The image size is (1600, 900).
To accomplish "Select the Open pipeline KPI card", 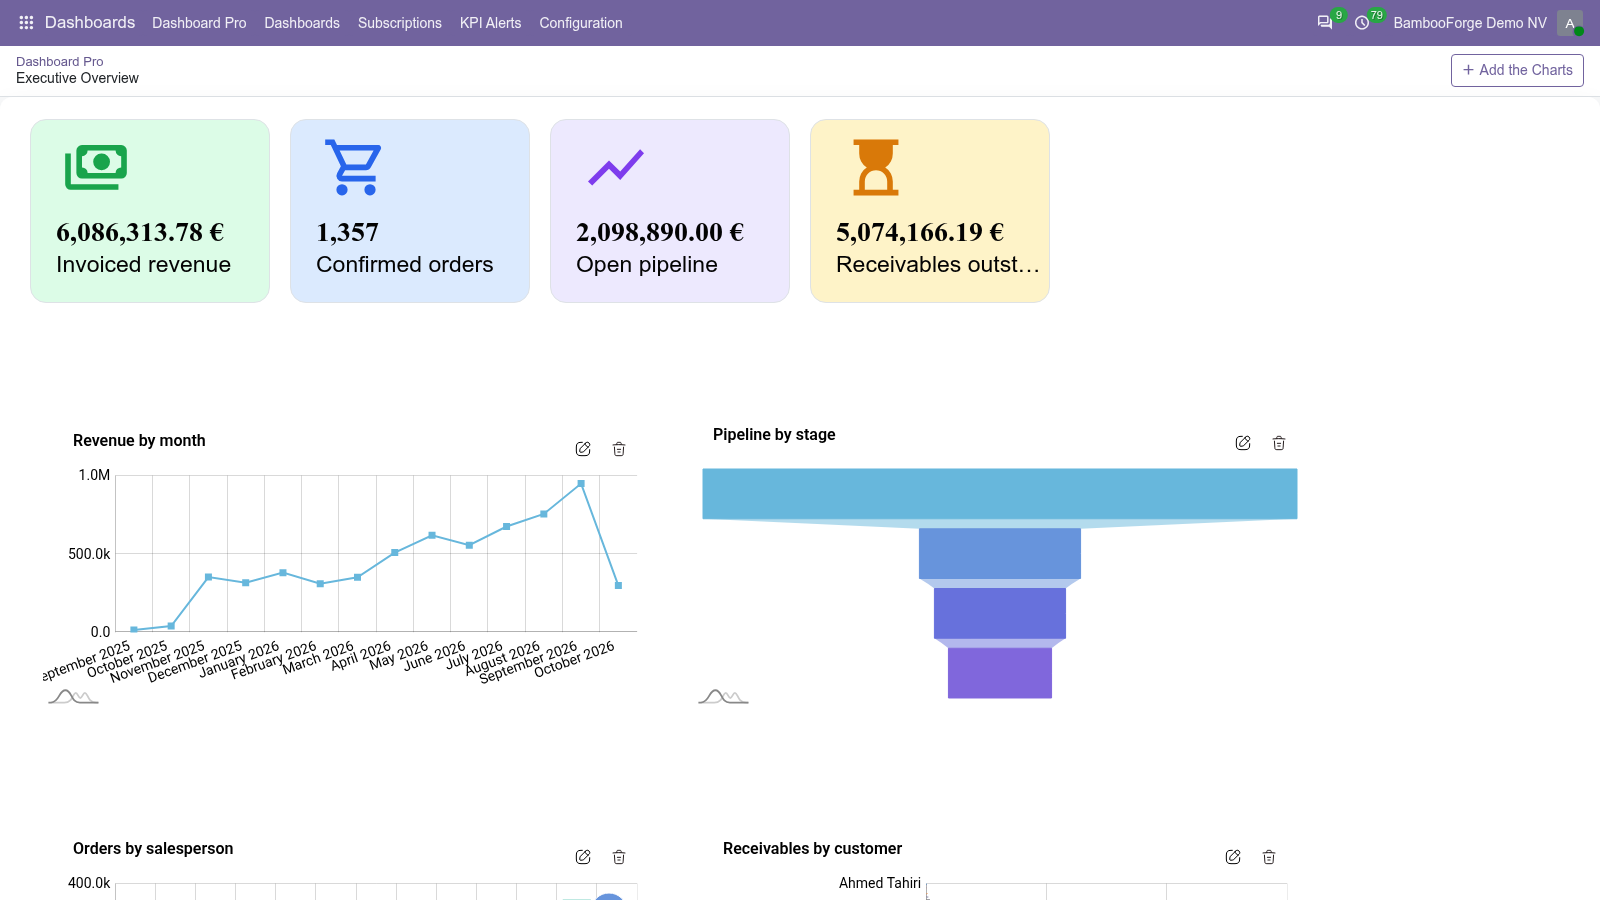I will click(670, 211).
